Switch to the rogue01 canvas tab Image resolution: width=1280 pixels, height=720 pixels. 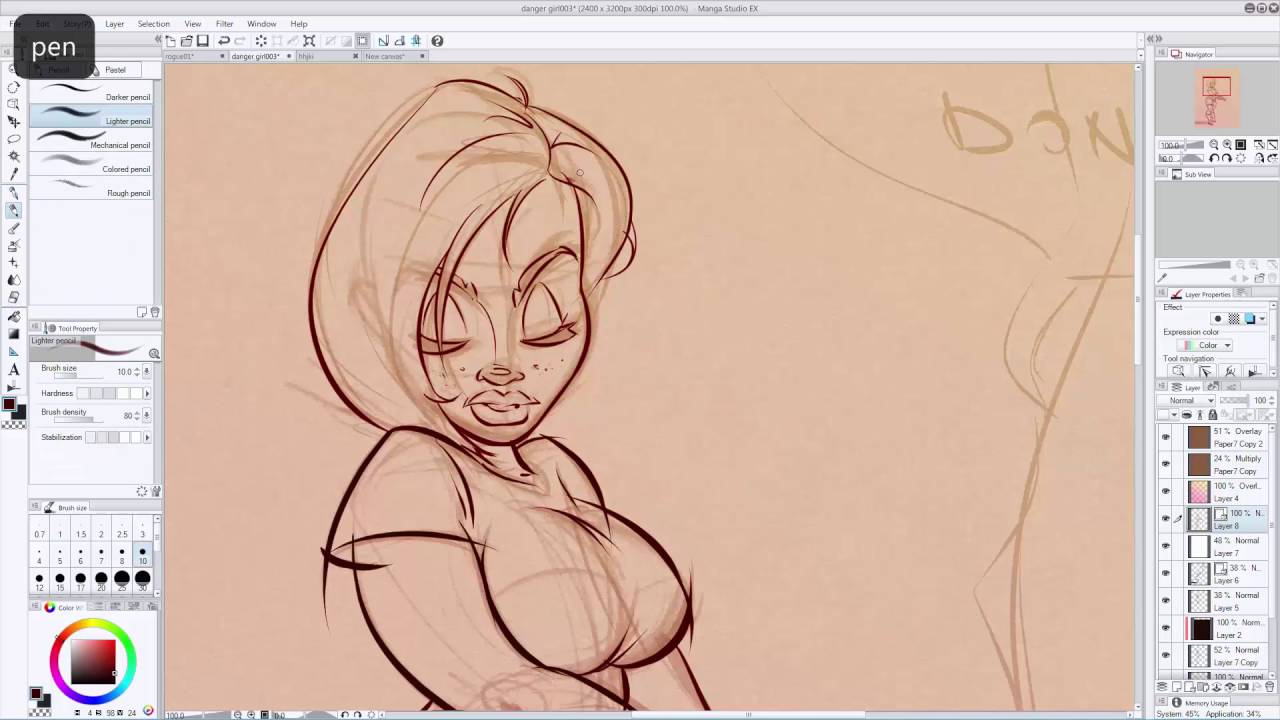(180, 56)
